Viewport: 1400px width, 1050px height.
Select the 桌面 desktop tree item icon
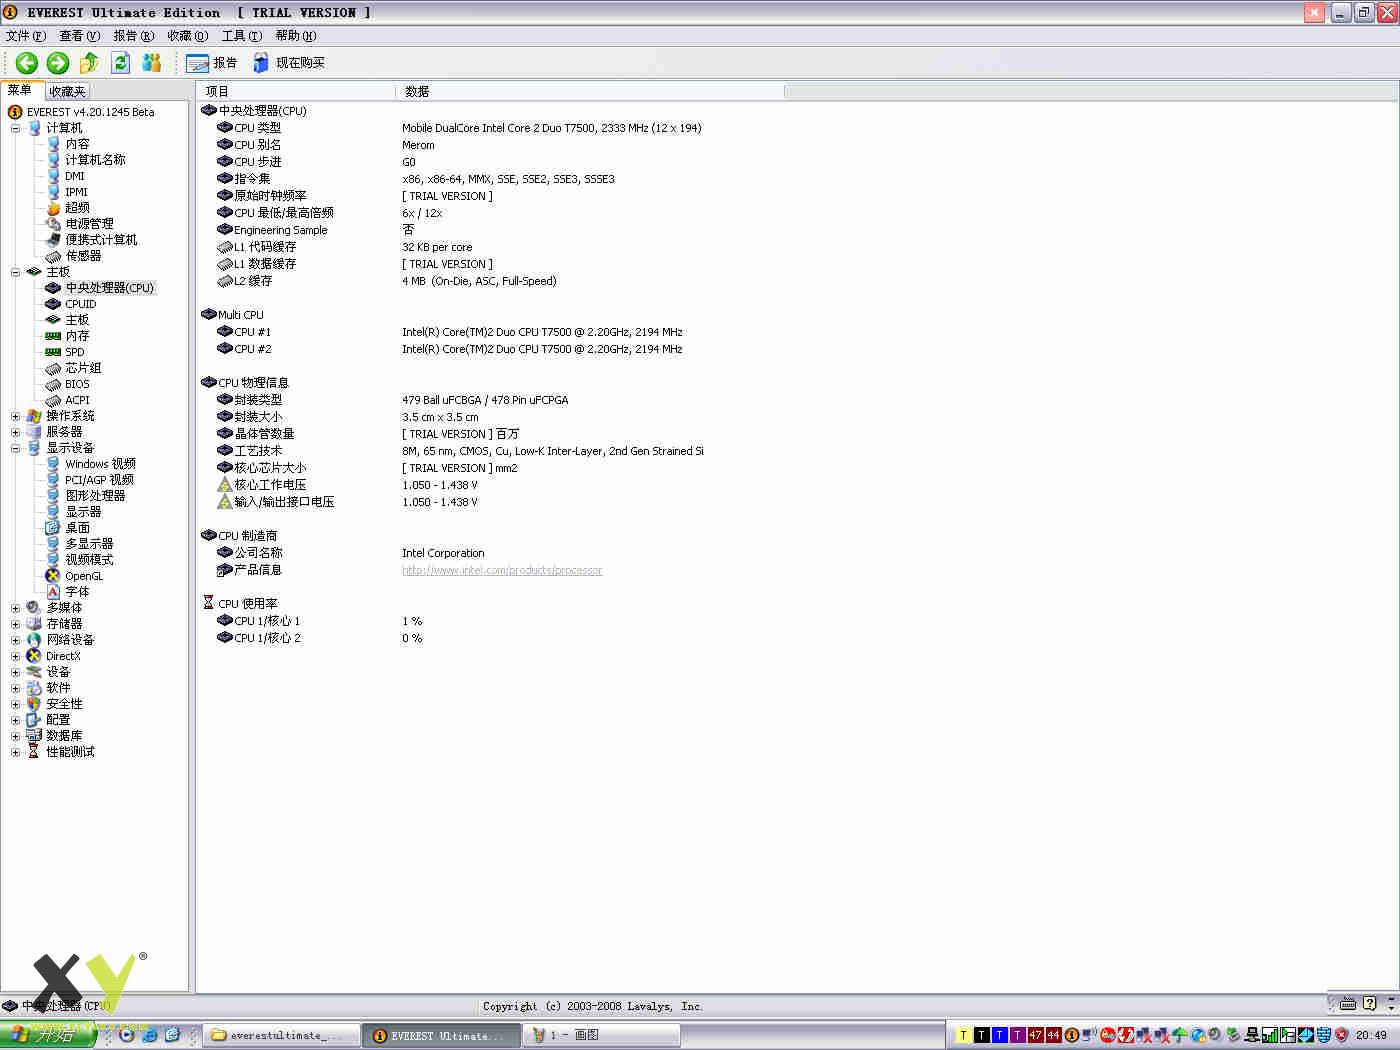[x=54, y=528]
